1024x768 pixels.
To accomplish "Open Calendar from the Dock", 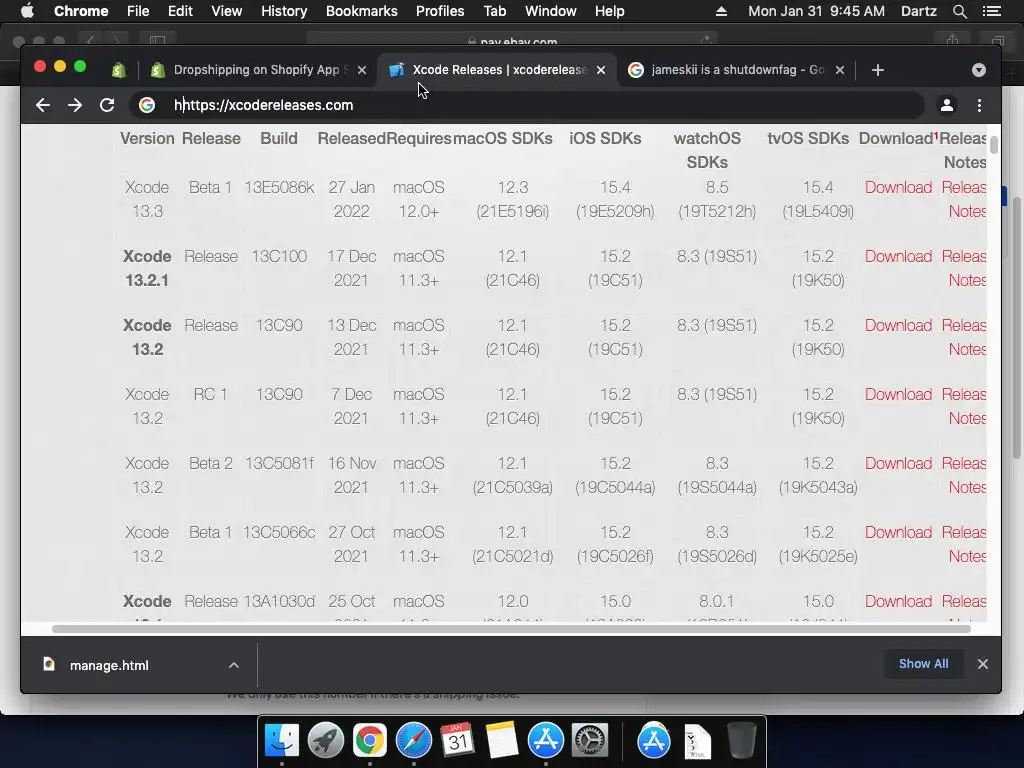I will click(457, 741).
